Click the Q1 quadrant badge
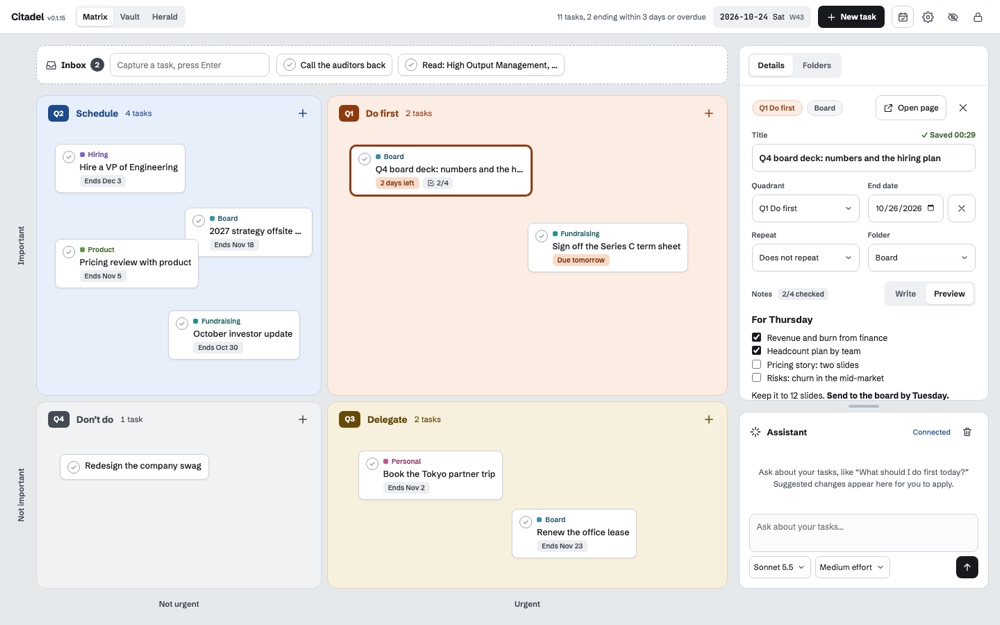Image resolution: width=1000 pixels, height=625 pixels. (349, 114)
